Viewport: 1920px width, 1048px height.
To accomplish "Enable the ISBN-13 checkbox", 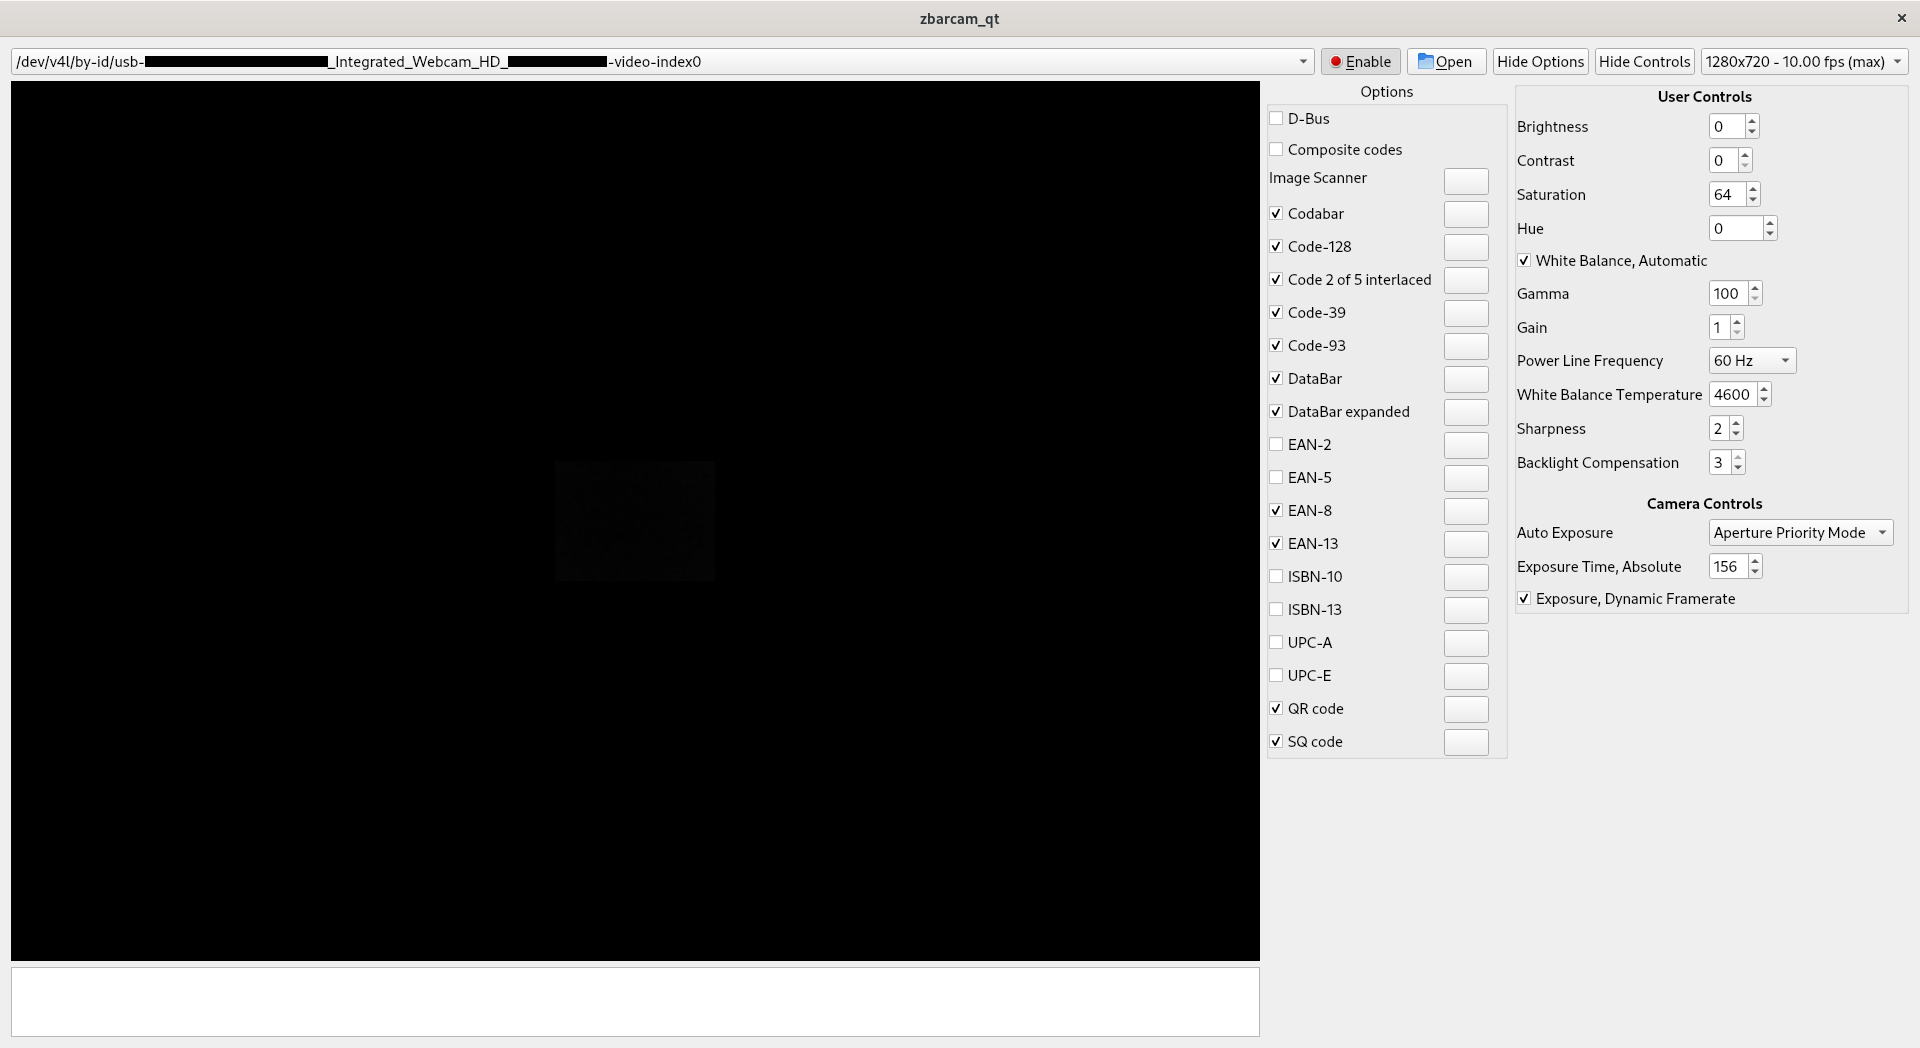I will (x=1276, y=610).
